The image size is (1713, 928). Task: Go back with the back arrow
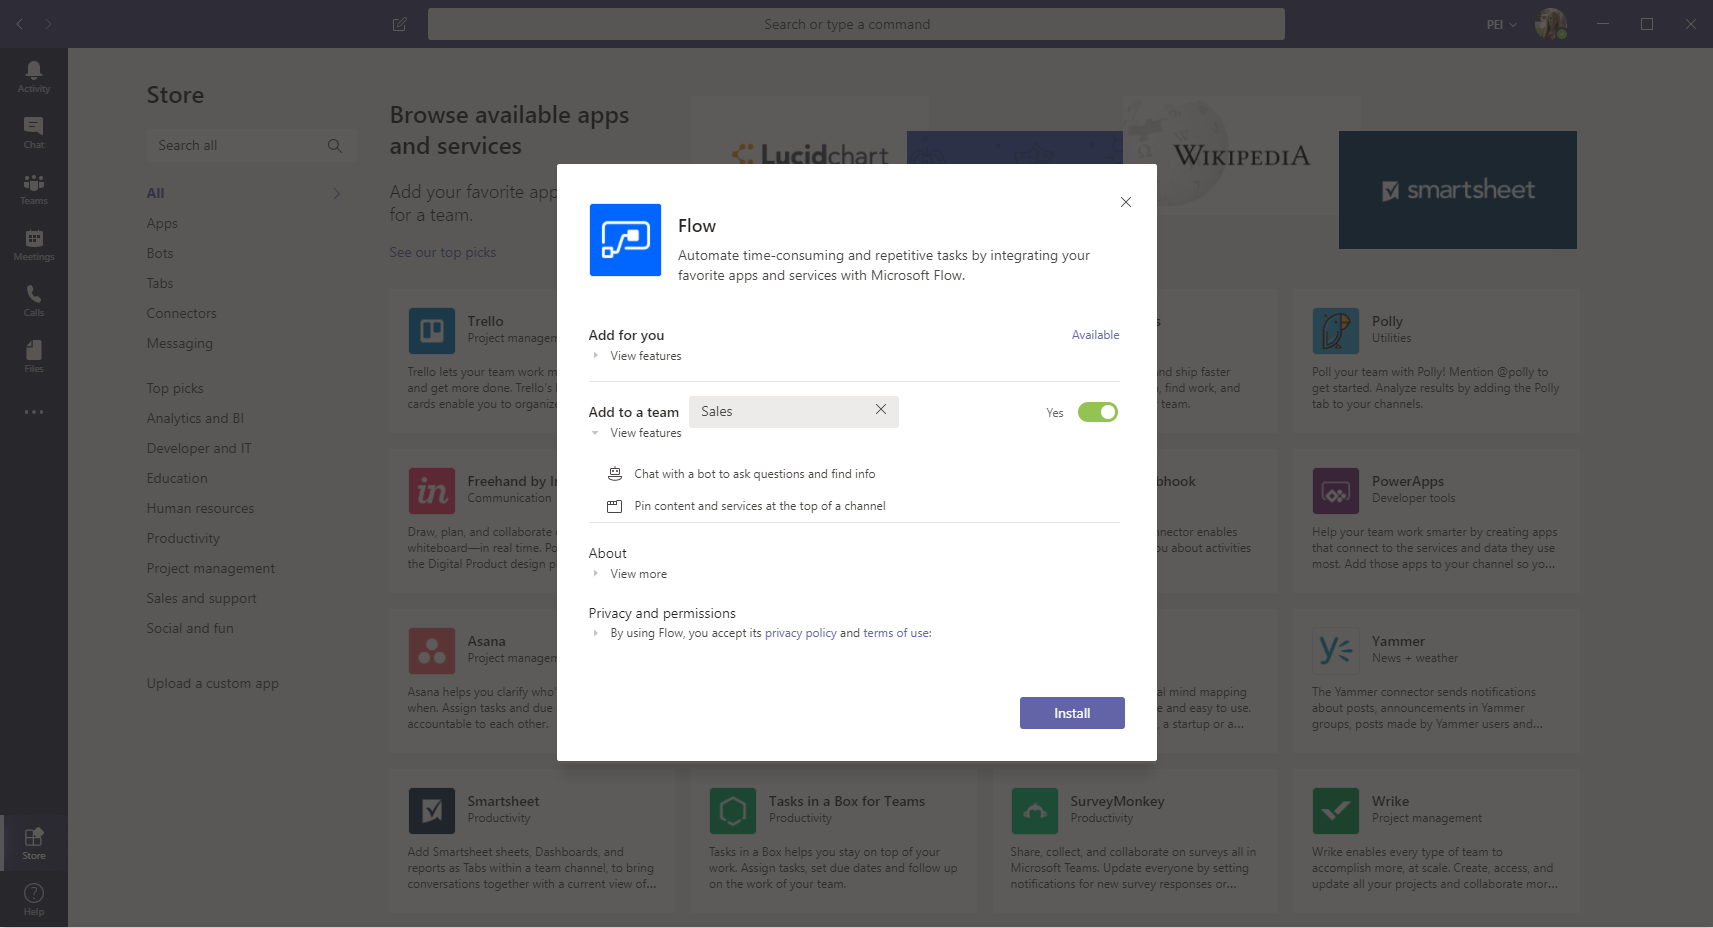point(20,24)
